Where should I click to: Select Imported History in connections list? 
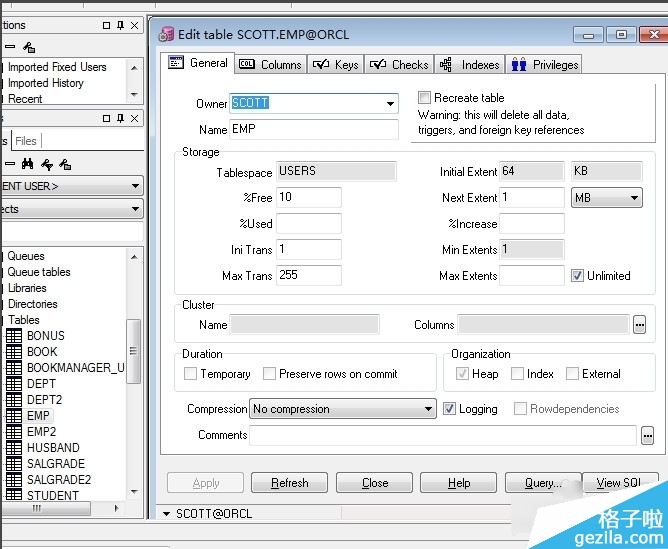(x=46, y=83)
